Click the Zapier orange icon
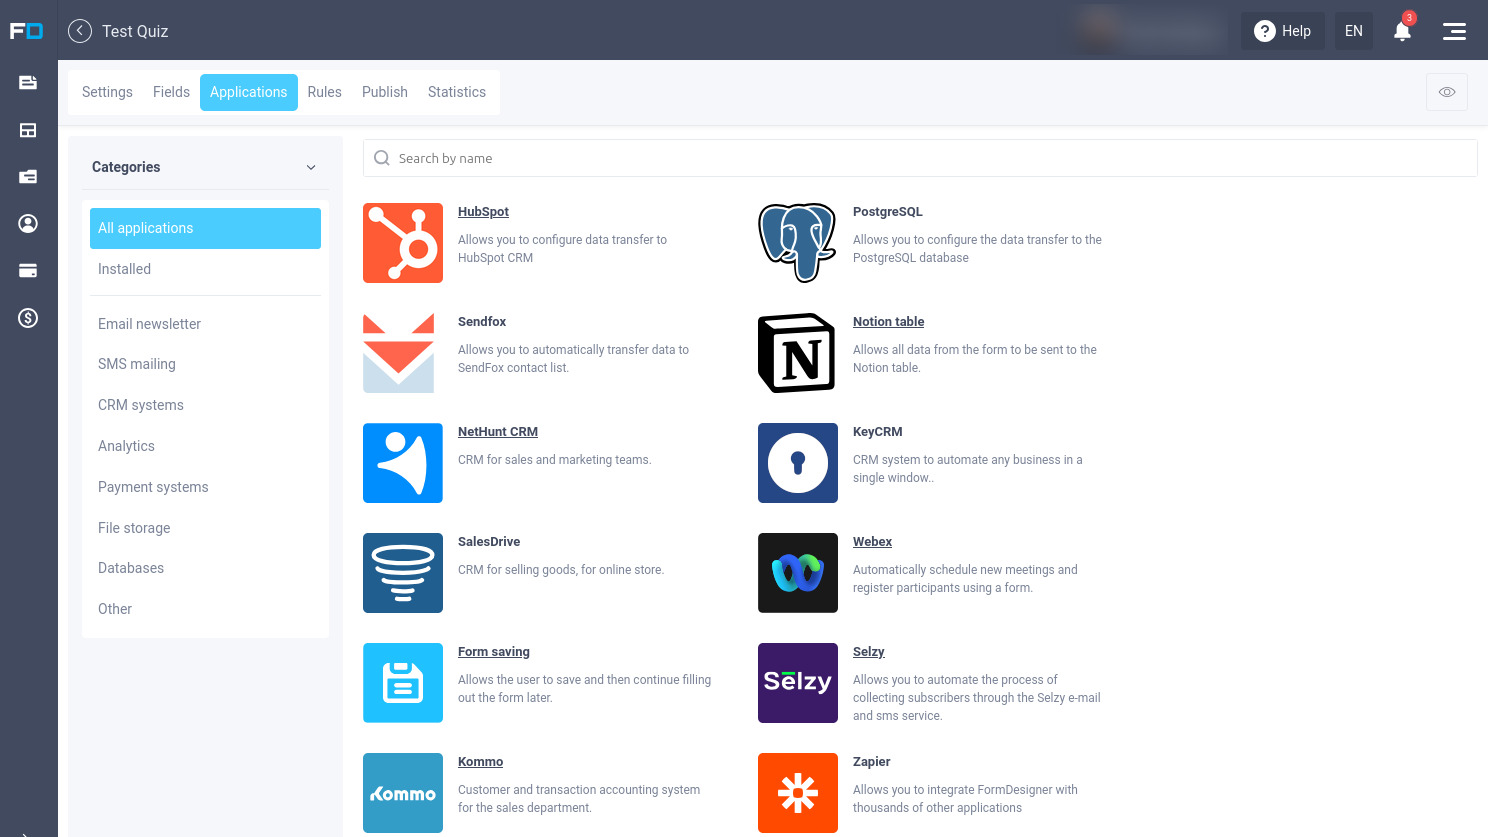The width and height of the screenshot is (1488, 837). pyautogui.click(x=798, y=793)
